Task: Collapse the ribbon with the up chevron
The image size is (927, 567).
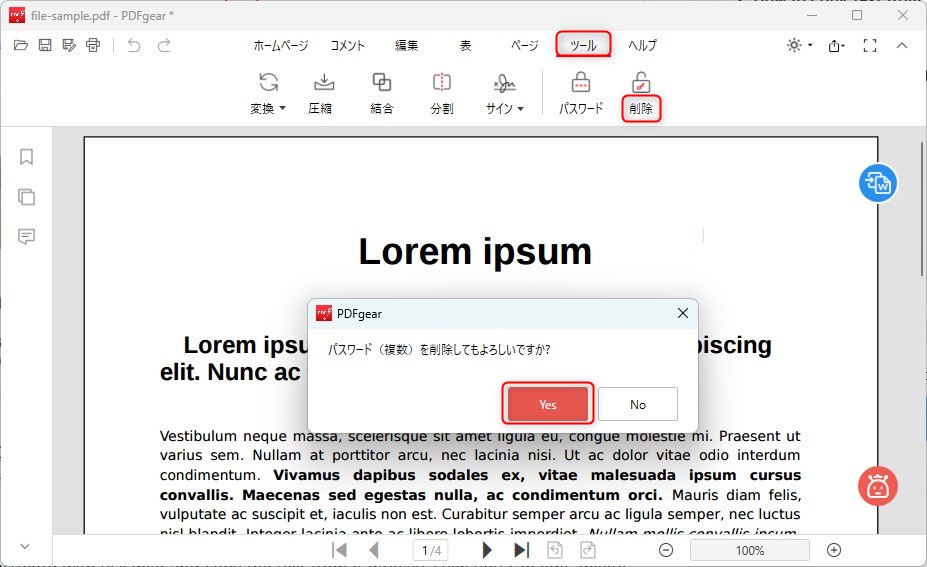Action: (902, 46)
